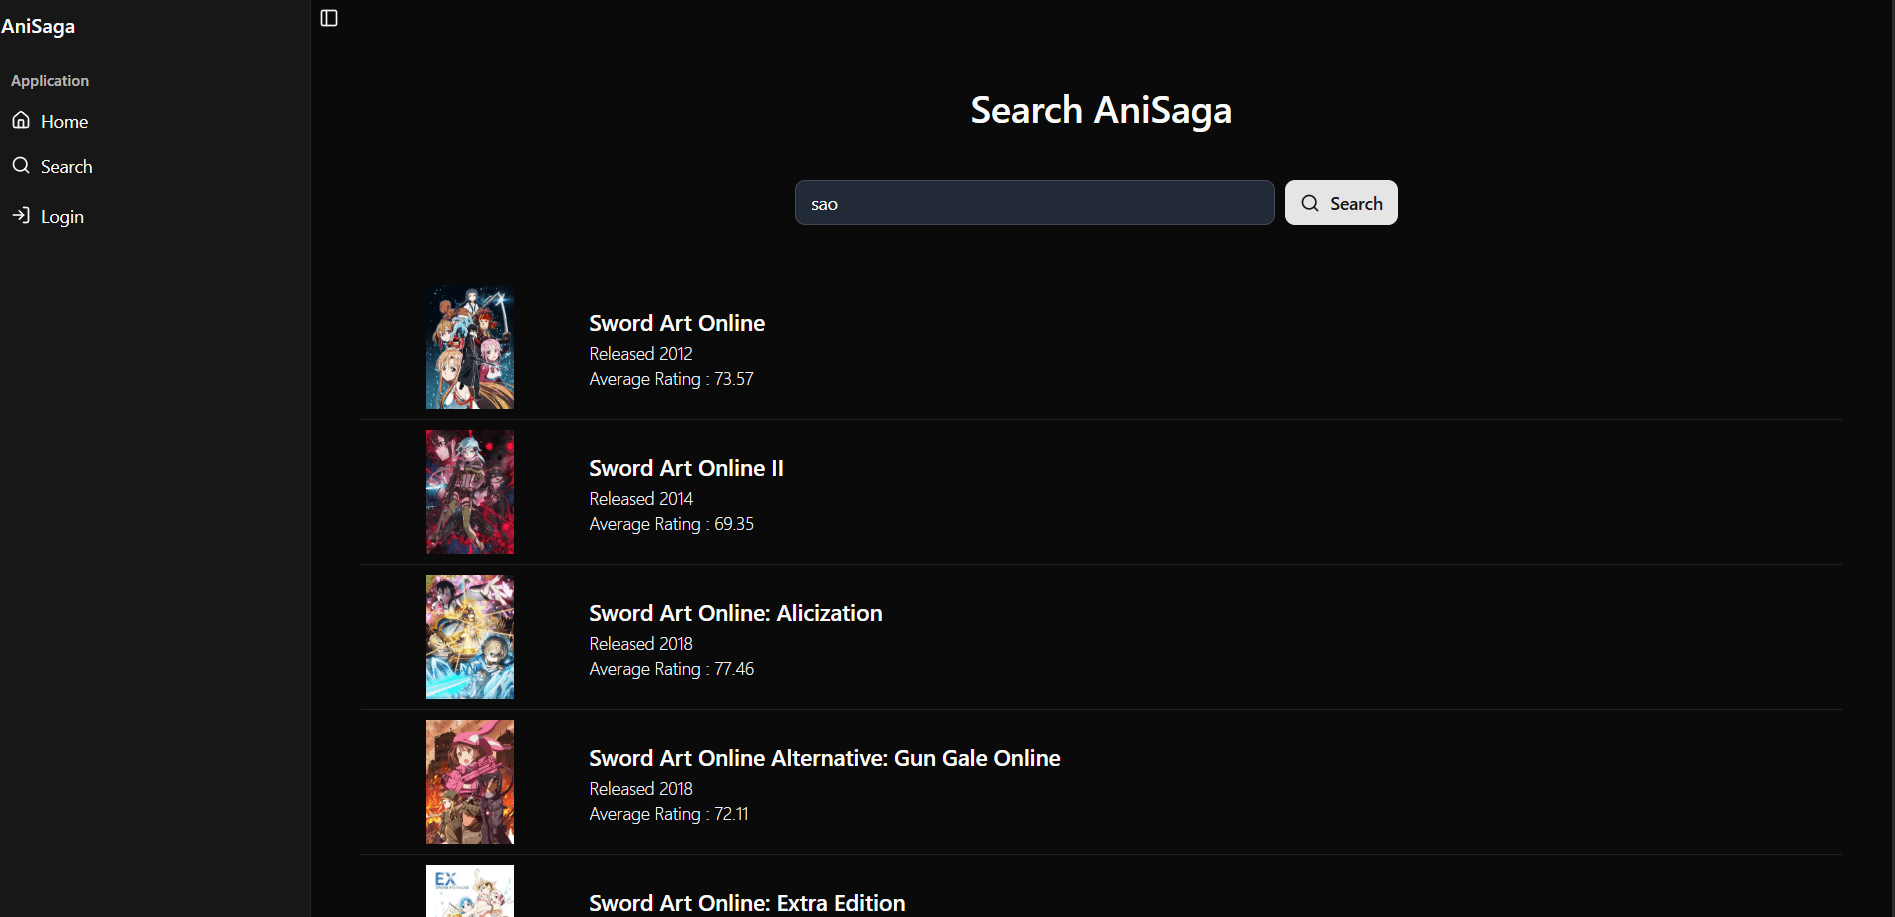
Task: Open the Sword Art Online poster thumbnail
Action: [469, 347]
